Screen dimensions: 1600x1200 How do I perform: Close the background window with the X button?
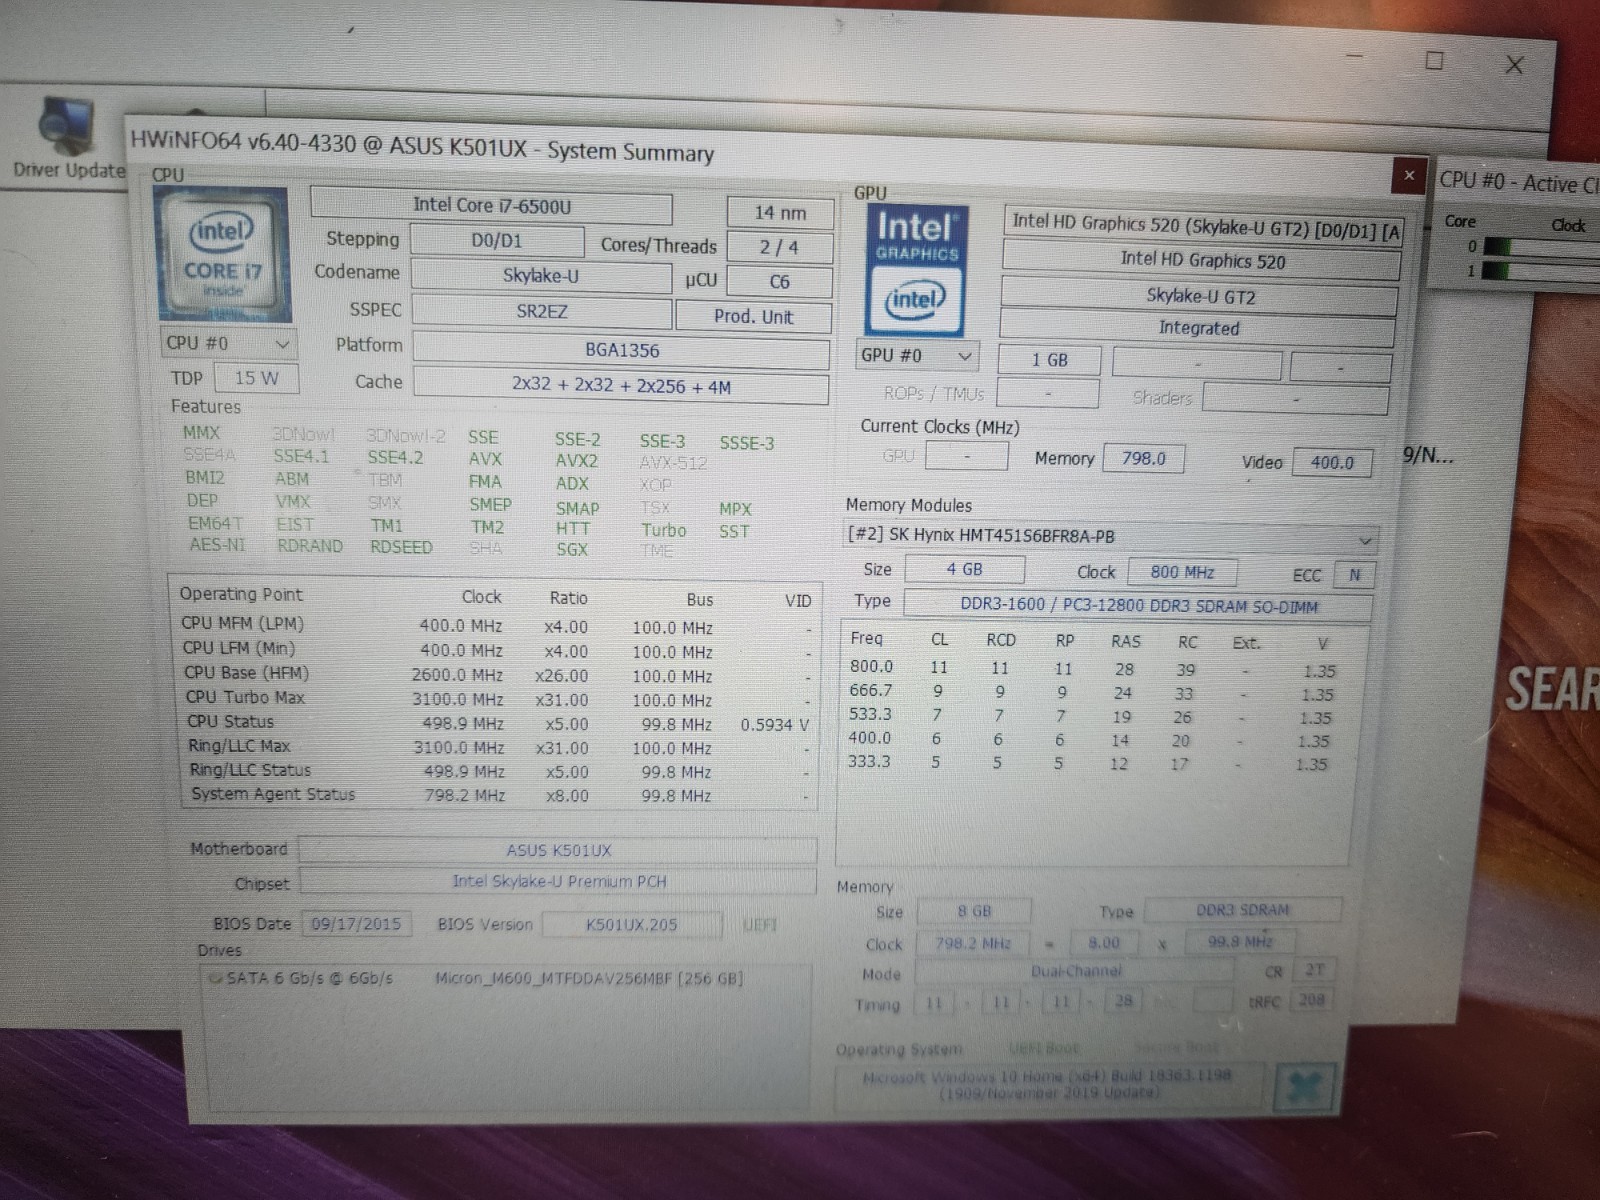click(1514, 65)
